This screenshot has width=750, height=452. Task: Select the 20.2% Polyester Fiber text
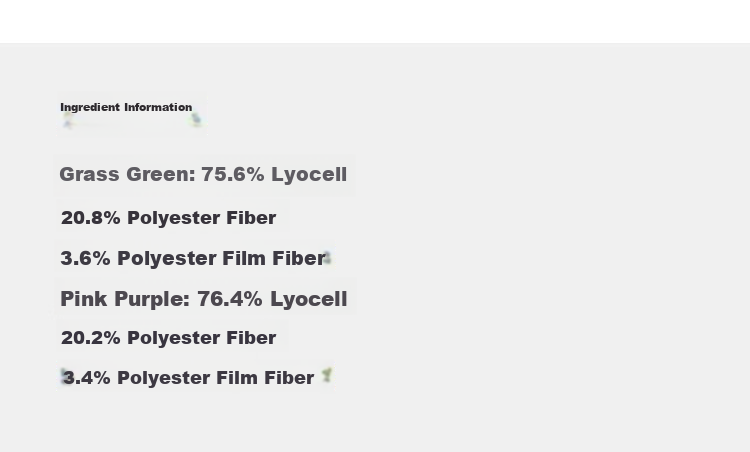coord(168,338)
